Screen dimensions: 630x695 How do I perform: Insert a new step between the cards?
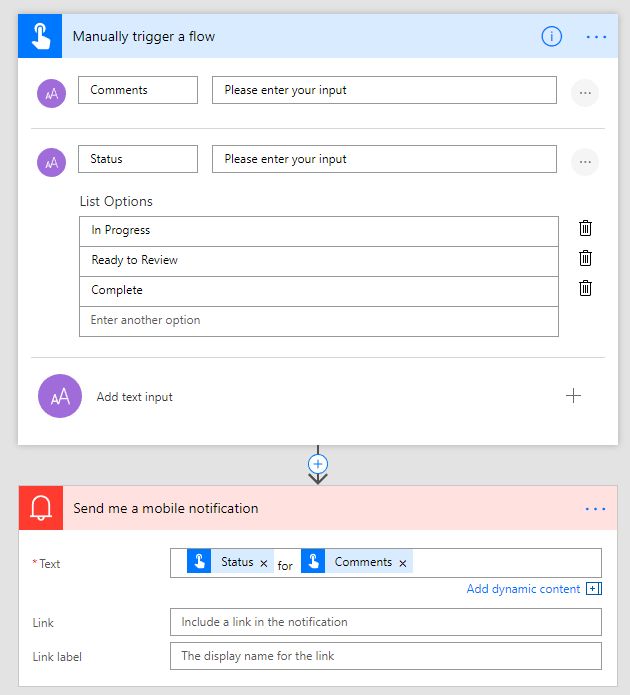[318, 464]
